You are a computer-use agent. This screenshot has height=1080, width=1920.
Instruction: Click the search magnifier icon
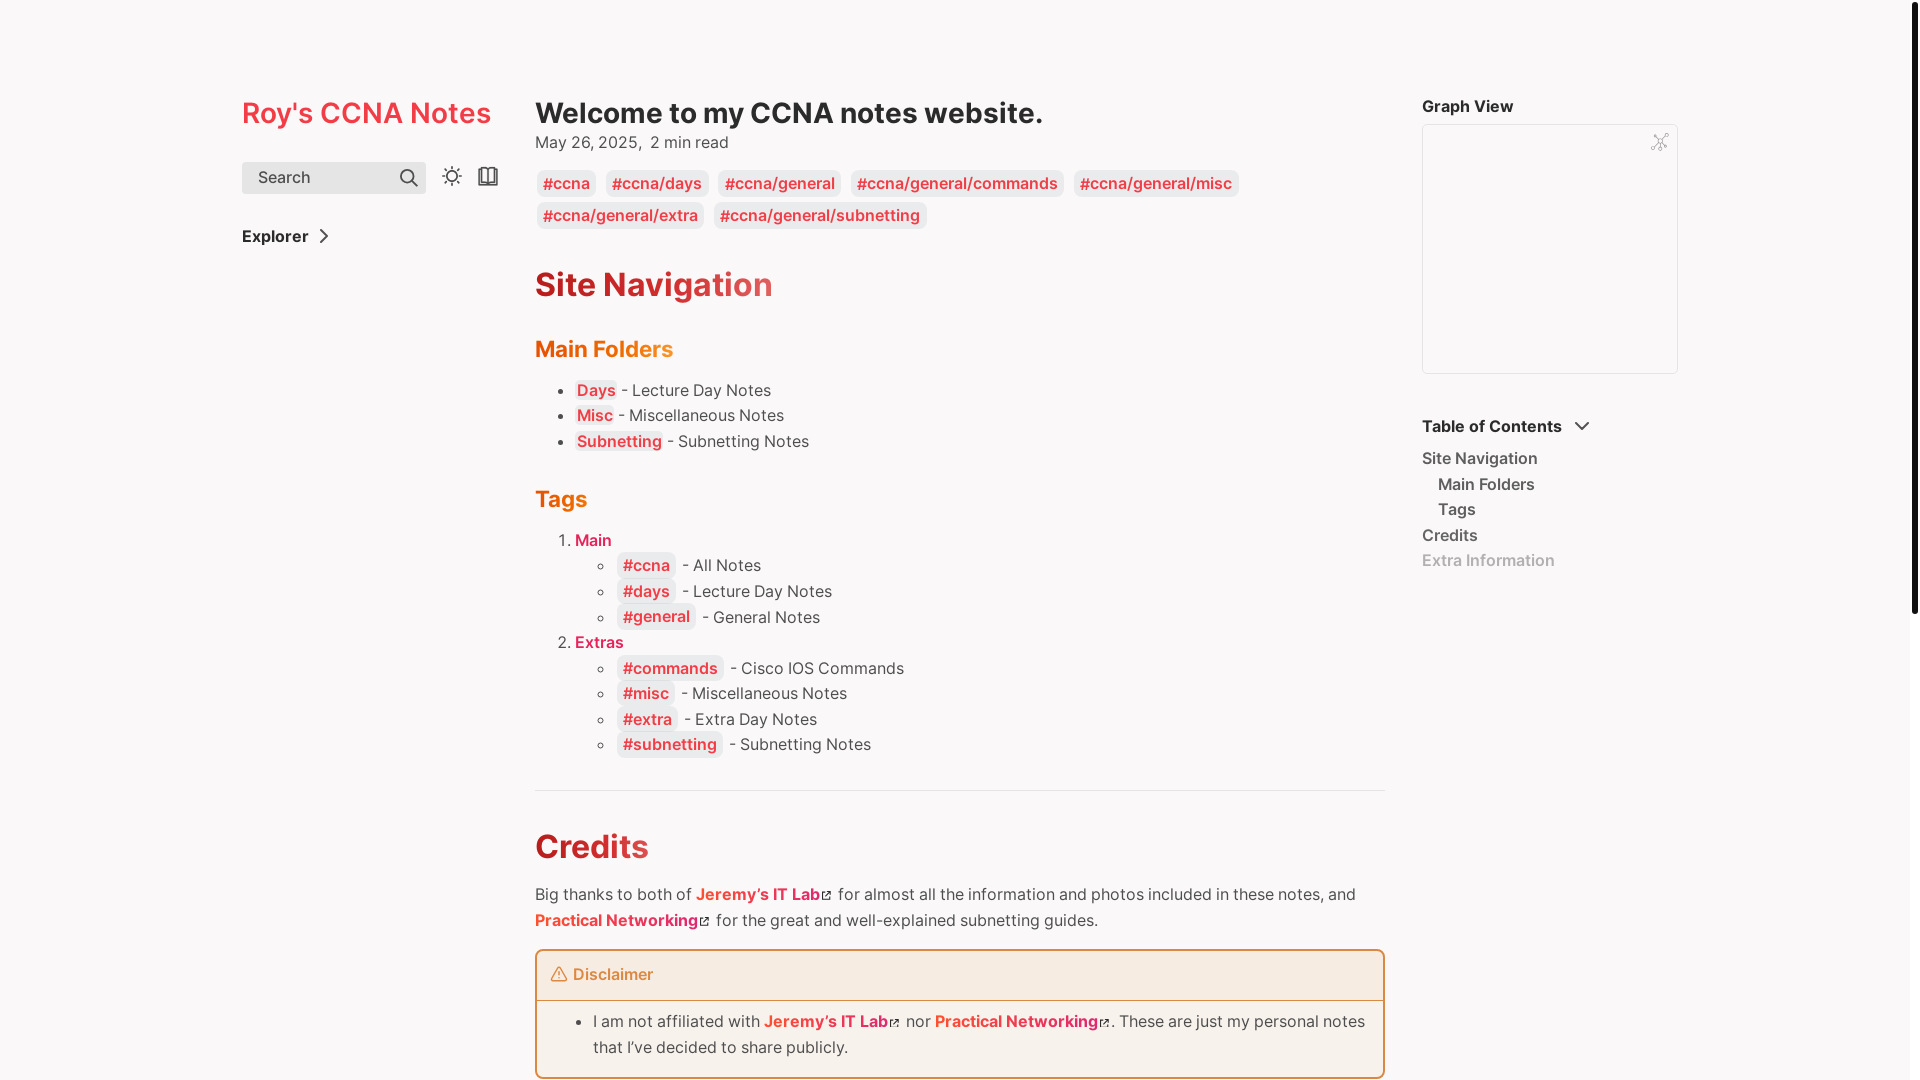coord(408,178)
